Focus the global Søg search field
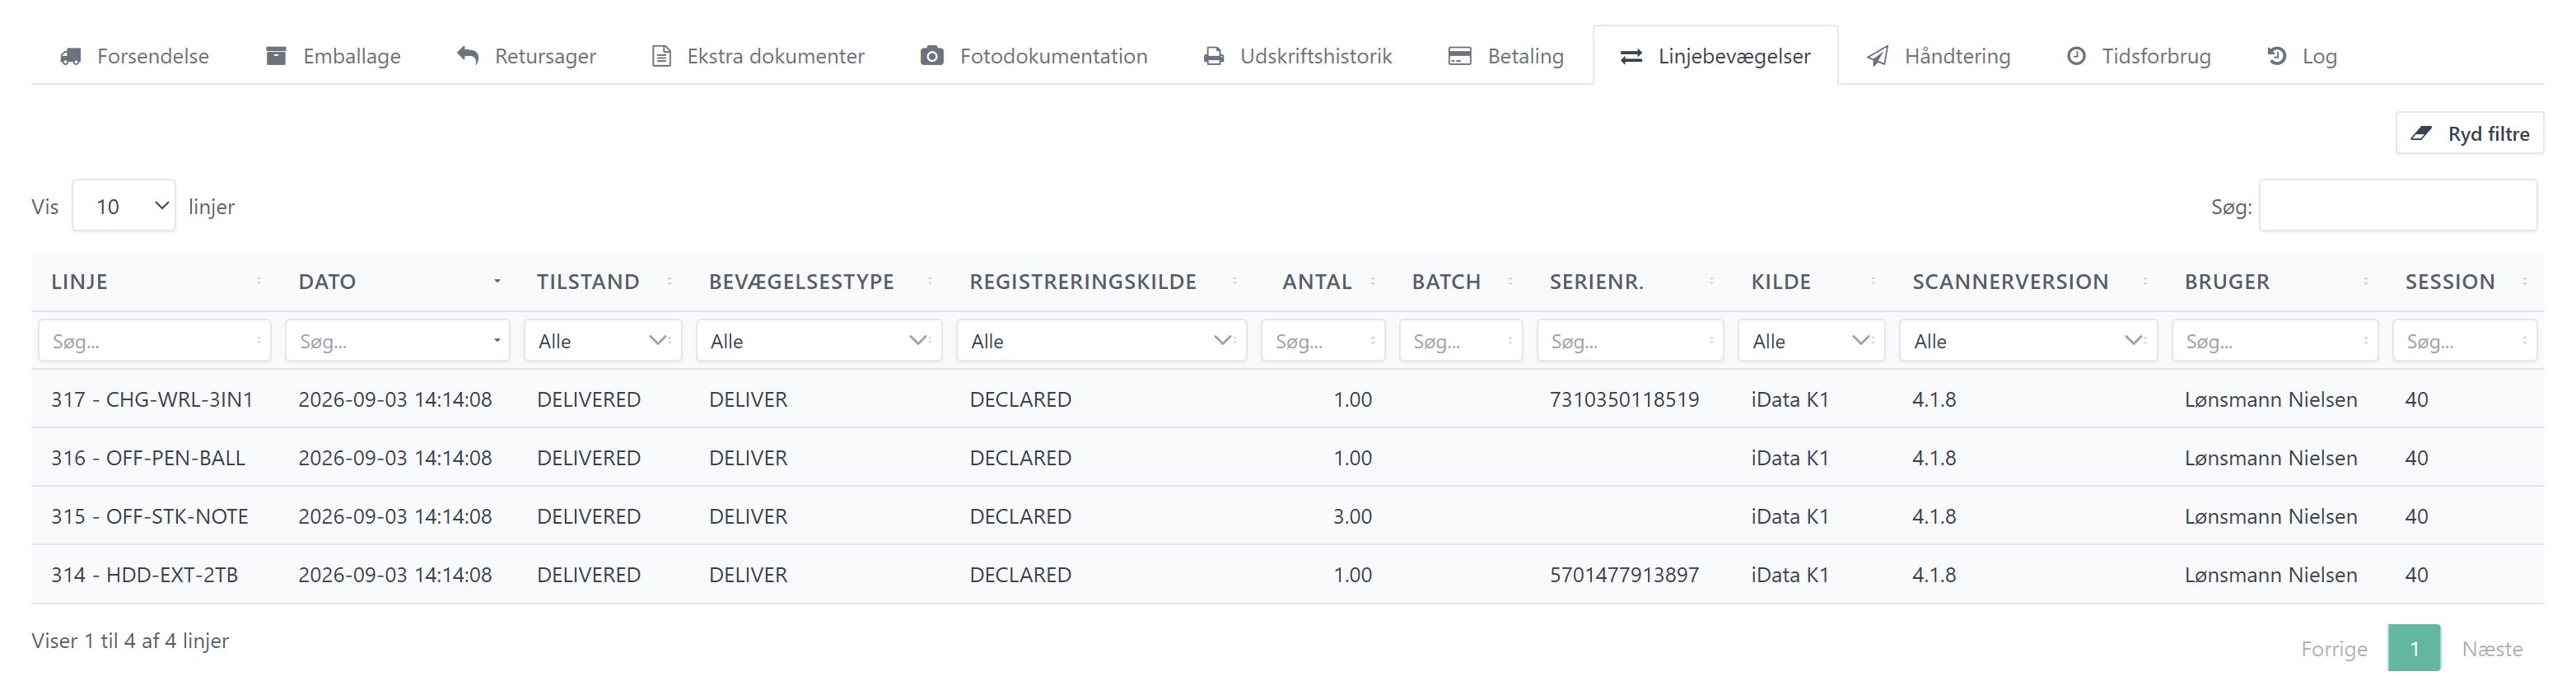Image resolution: width=2576 pixels, height=695 pixels. [x=2397, y=206]
